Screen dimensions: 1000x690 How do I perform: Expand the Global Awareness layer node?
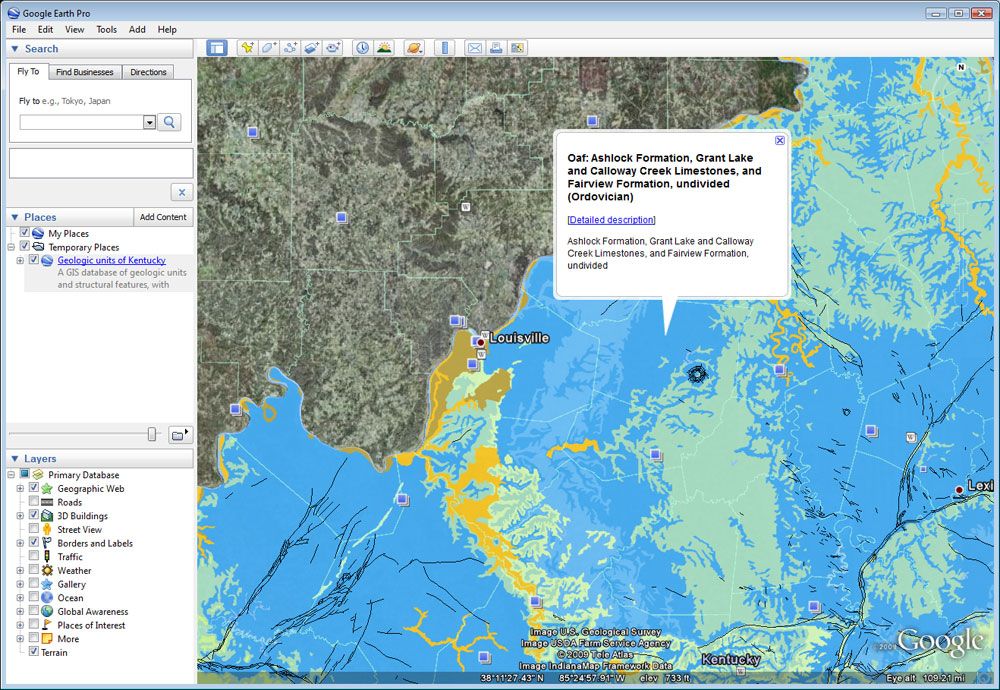pos(20,611)
